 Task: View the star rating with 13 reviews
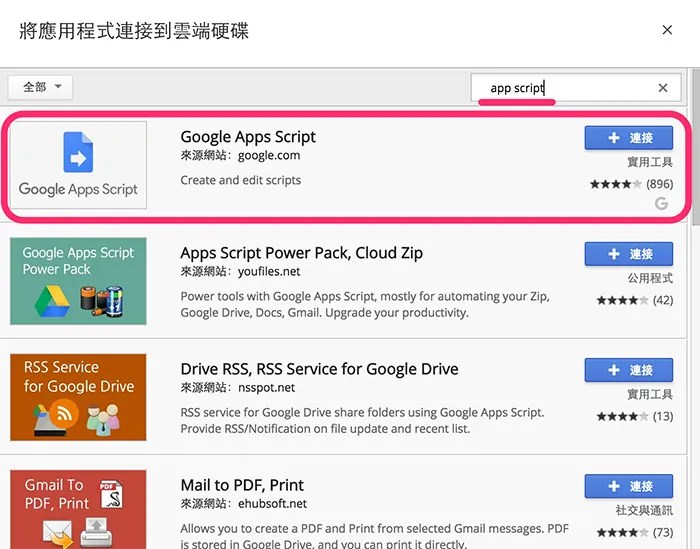coord(622,416)
